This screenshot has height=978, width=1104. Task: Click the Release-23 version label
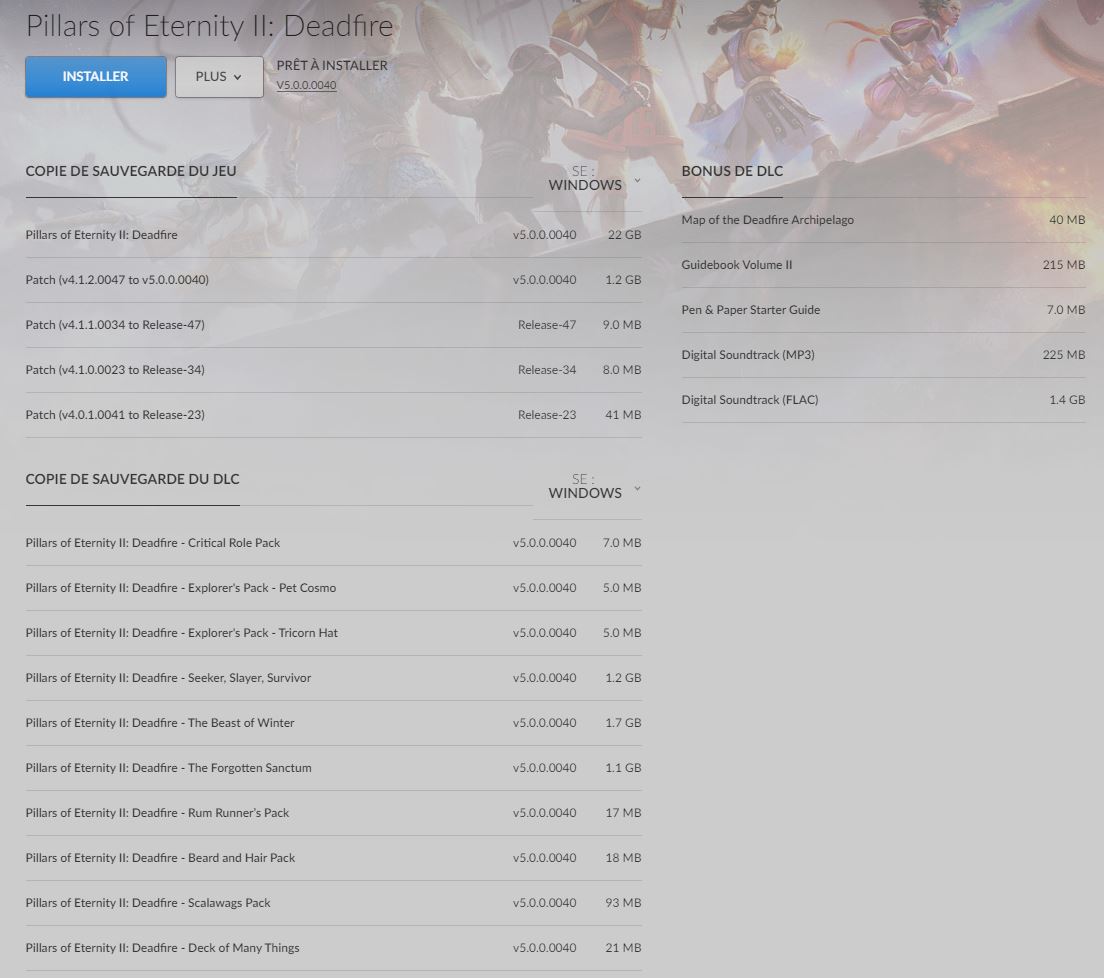click(x=547, y=415)
